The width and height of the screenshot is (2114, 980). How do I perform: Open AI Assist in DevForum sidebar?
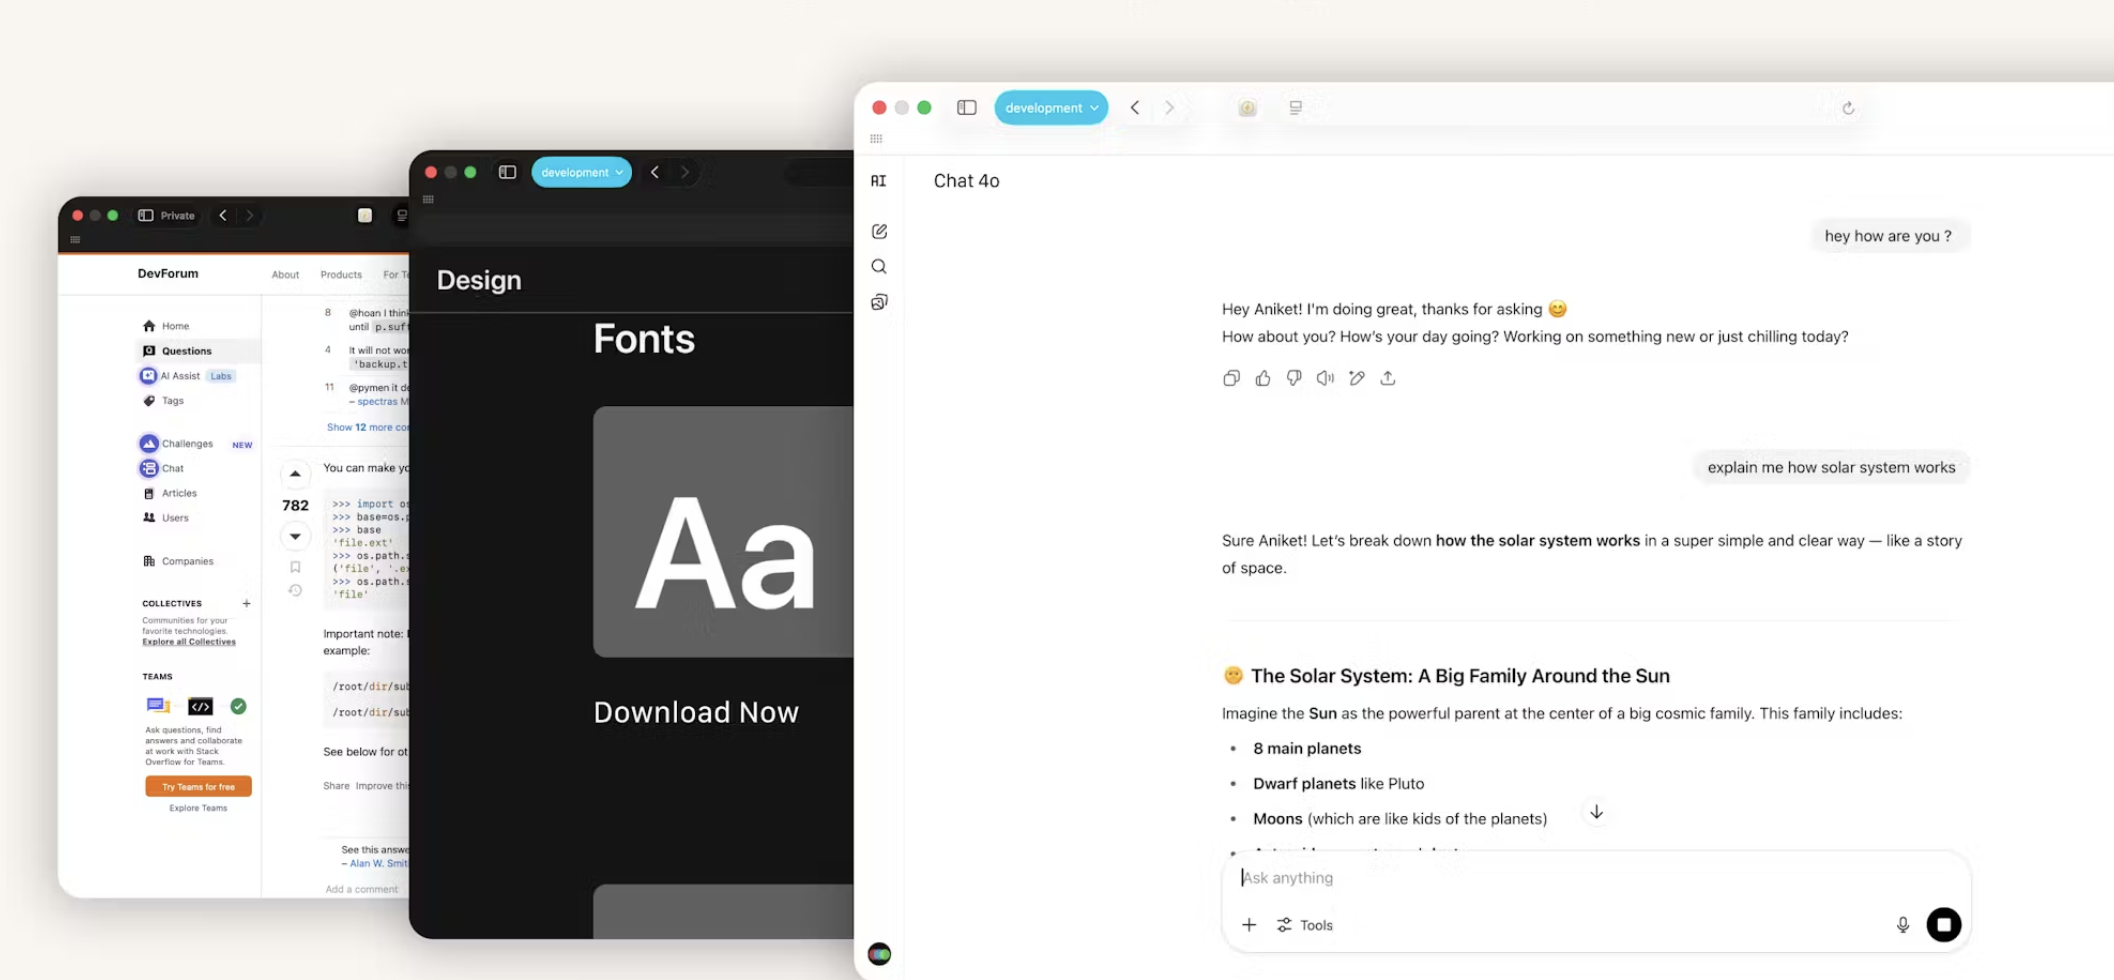[x=188, y=376]
